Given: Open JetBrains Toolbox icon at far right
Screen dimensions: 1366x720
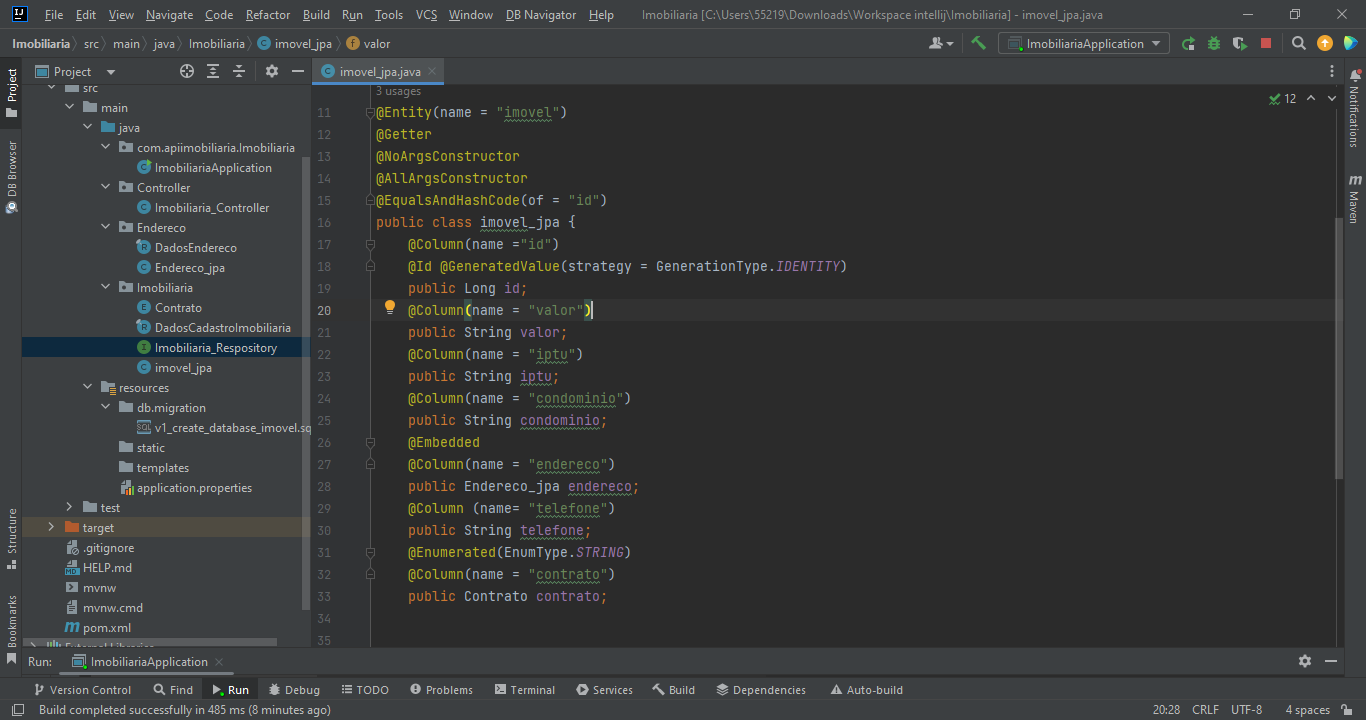Looking at the screenshot, I should (x=1350, y=43).
